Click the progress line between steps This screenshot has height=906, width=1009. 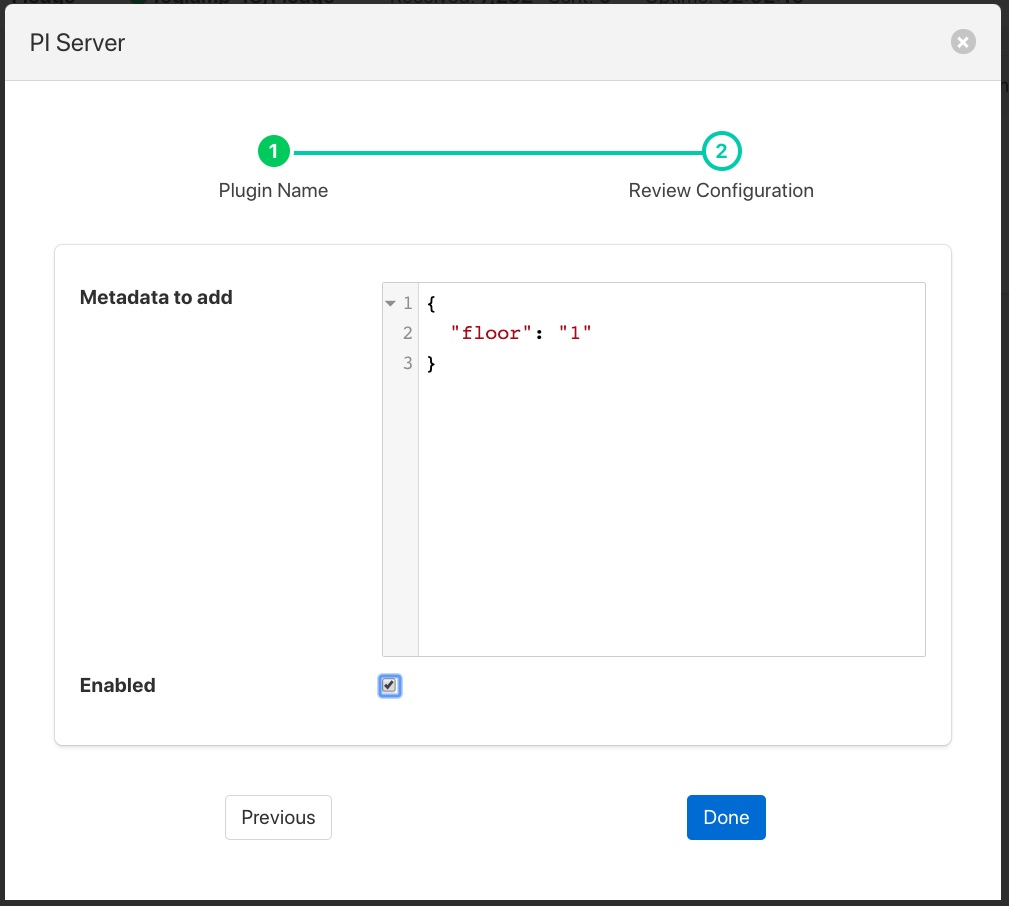pyautogui.click(x=497, y=152)
